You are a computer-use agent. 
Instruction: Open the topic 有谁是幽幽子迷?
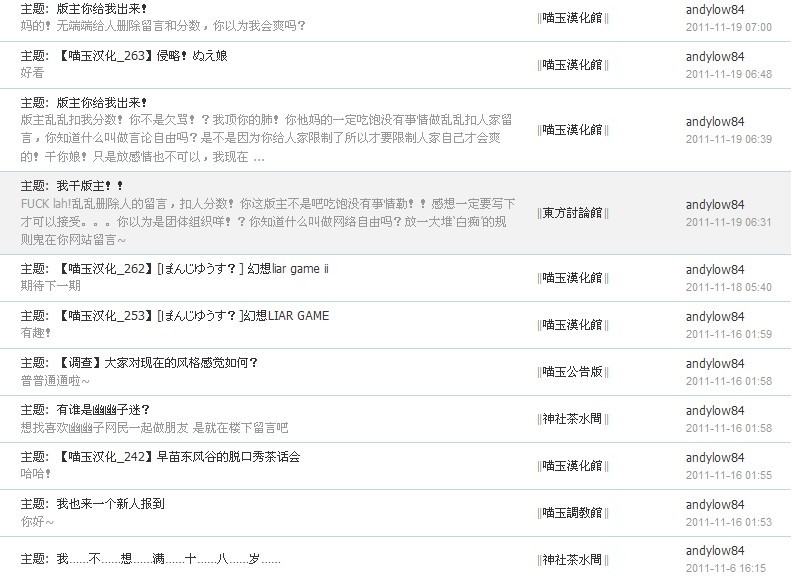[103, 410]
